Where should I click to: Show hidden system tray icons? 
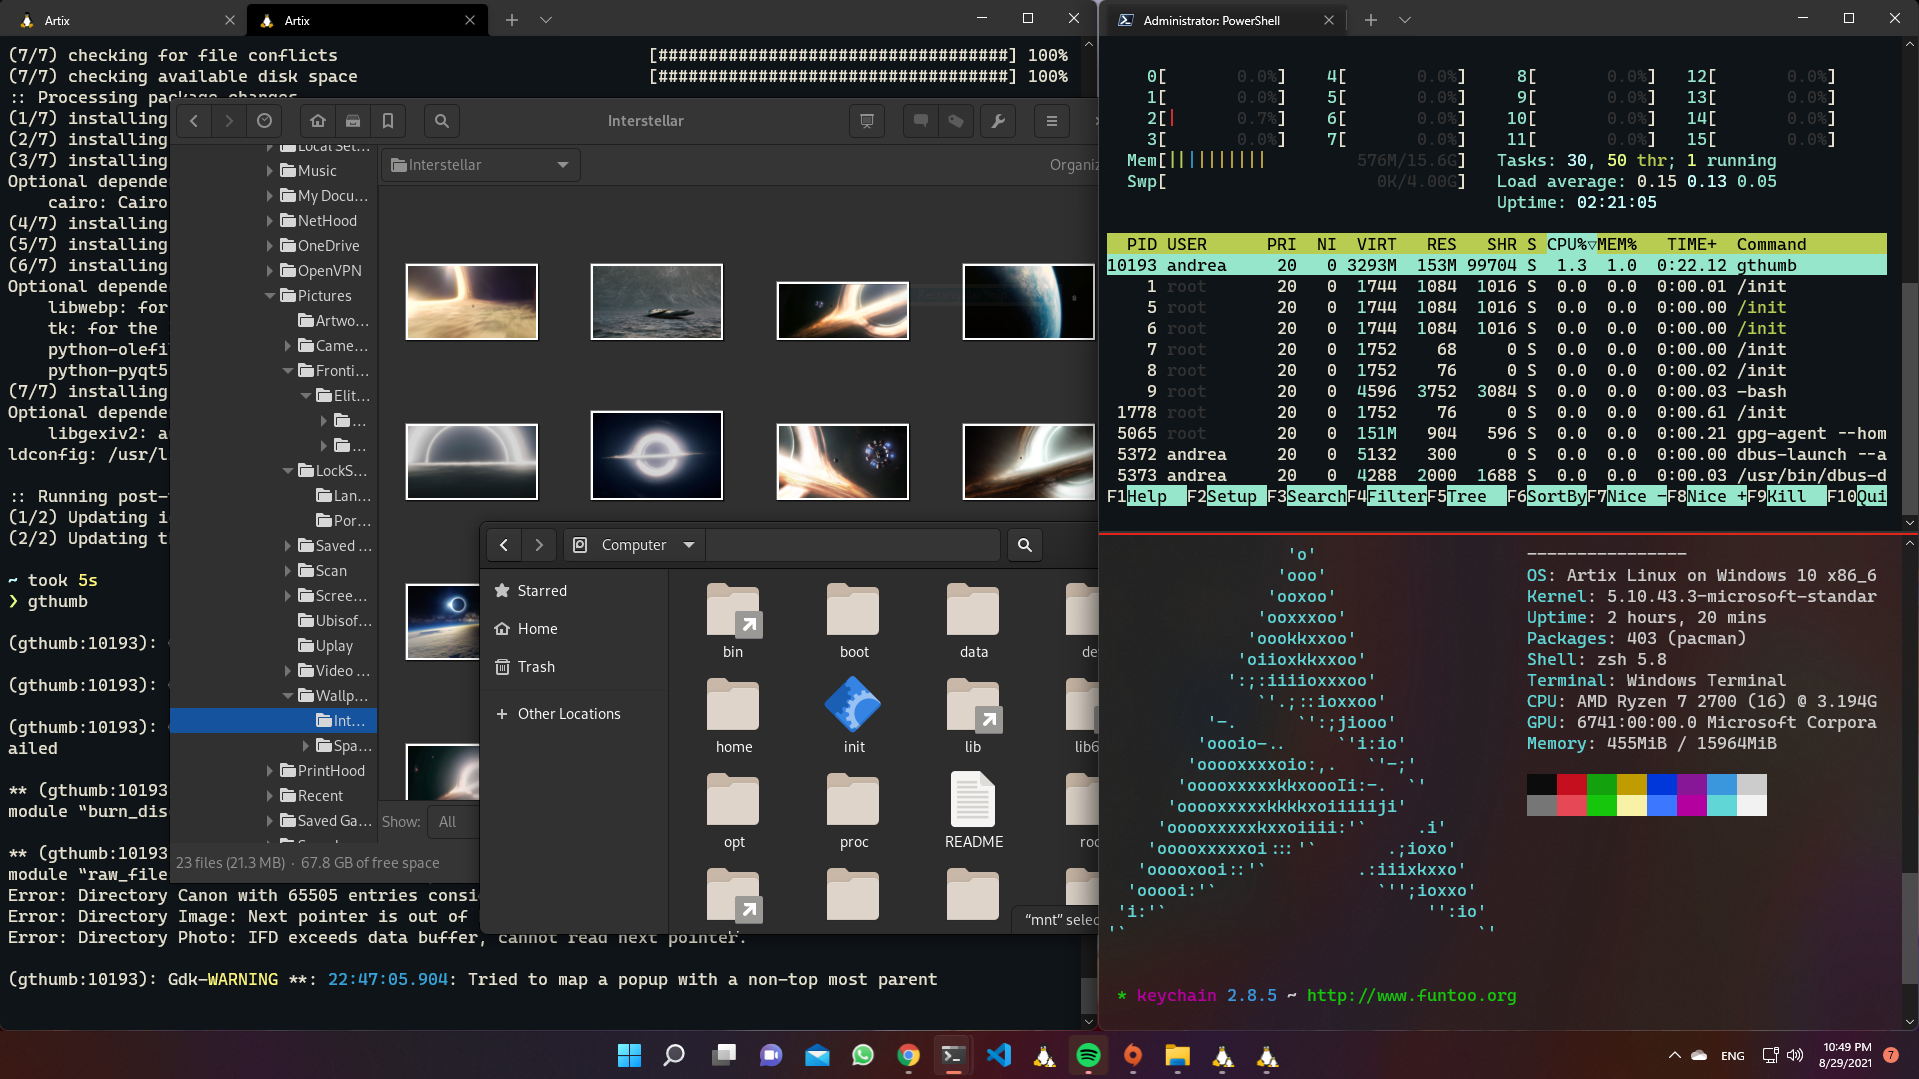point(1674,1055)
